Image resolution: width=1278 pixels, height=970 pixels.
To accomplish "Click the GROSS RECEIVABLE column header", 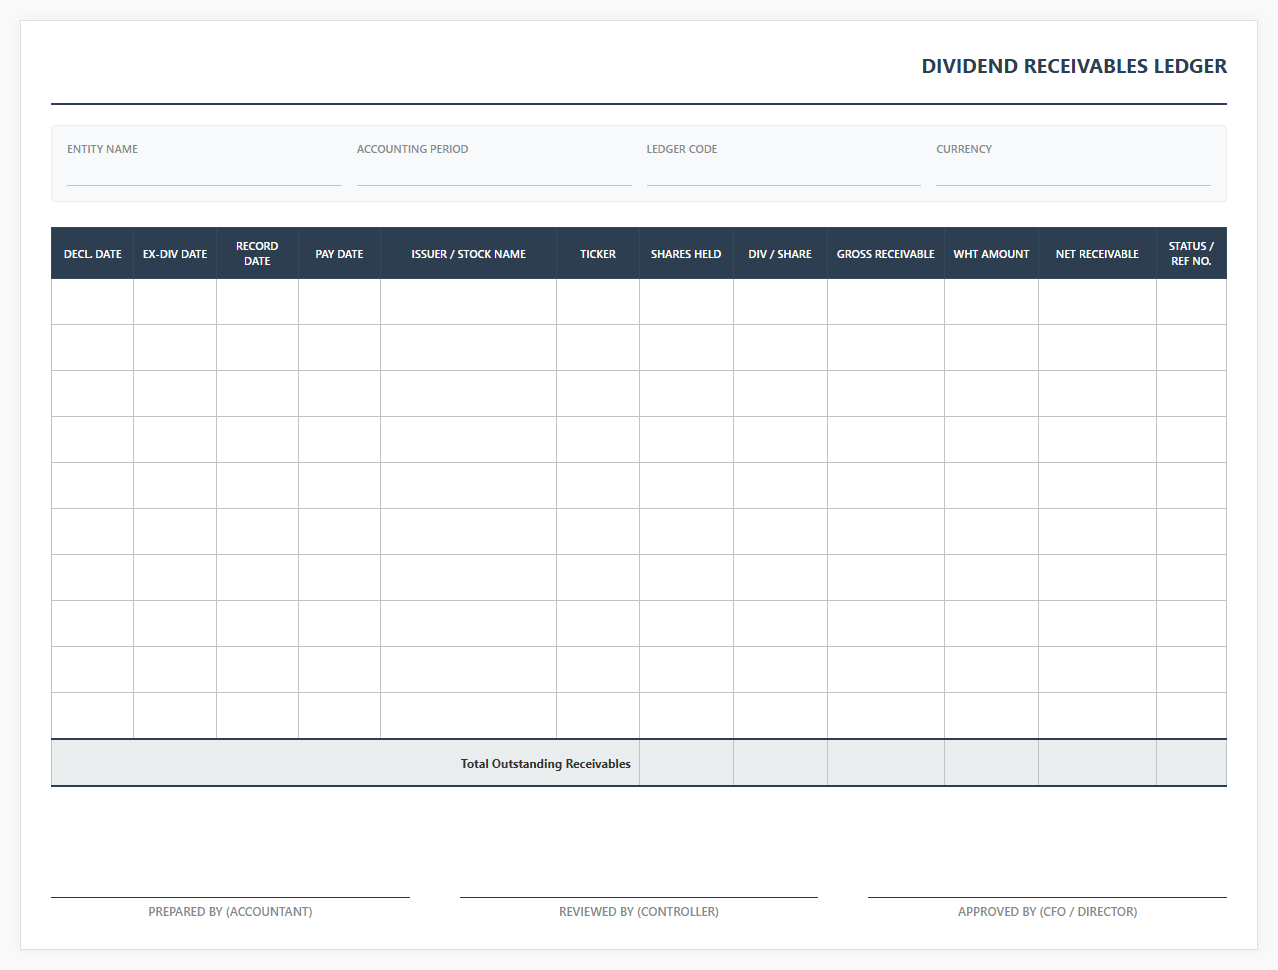I will pos(886,254).
